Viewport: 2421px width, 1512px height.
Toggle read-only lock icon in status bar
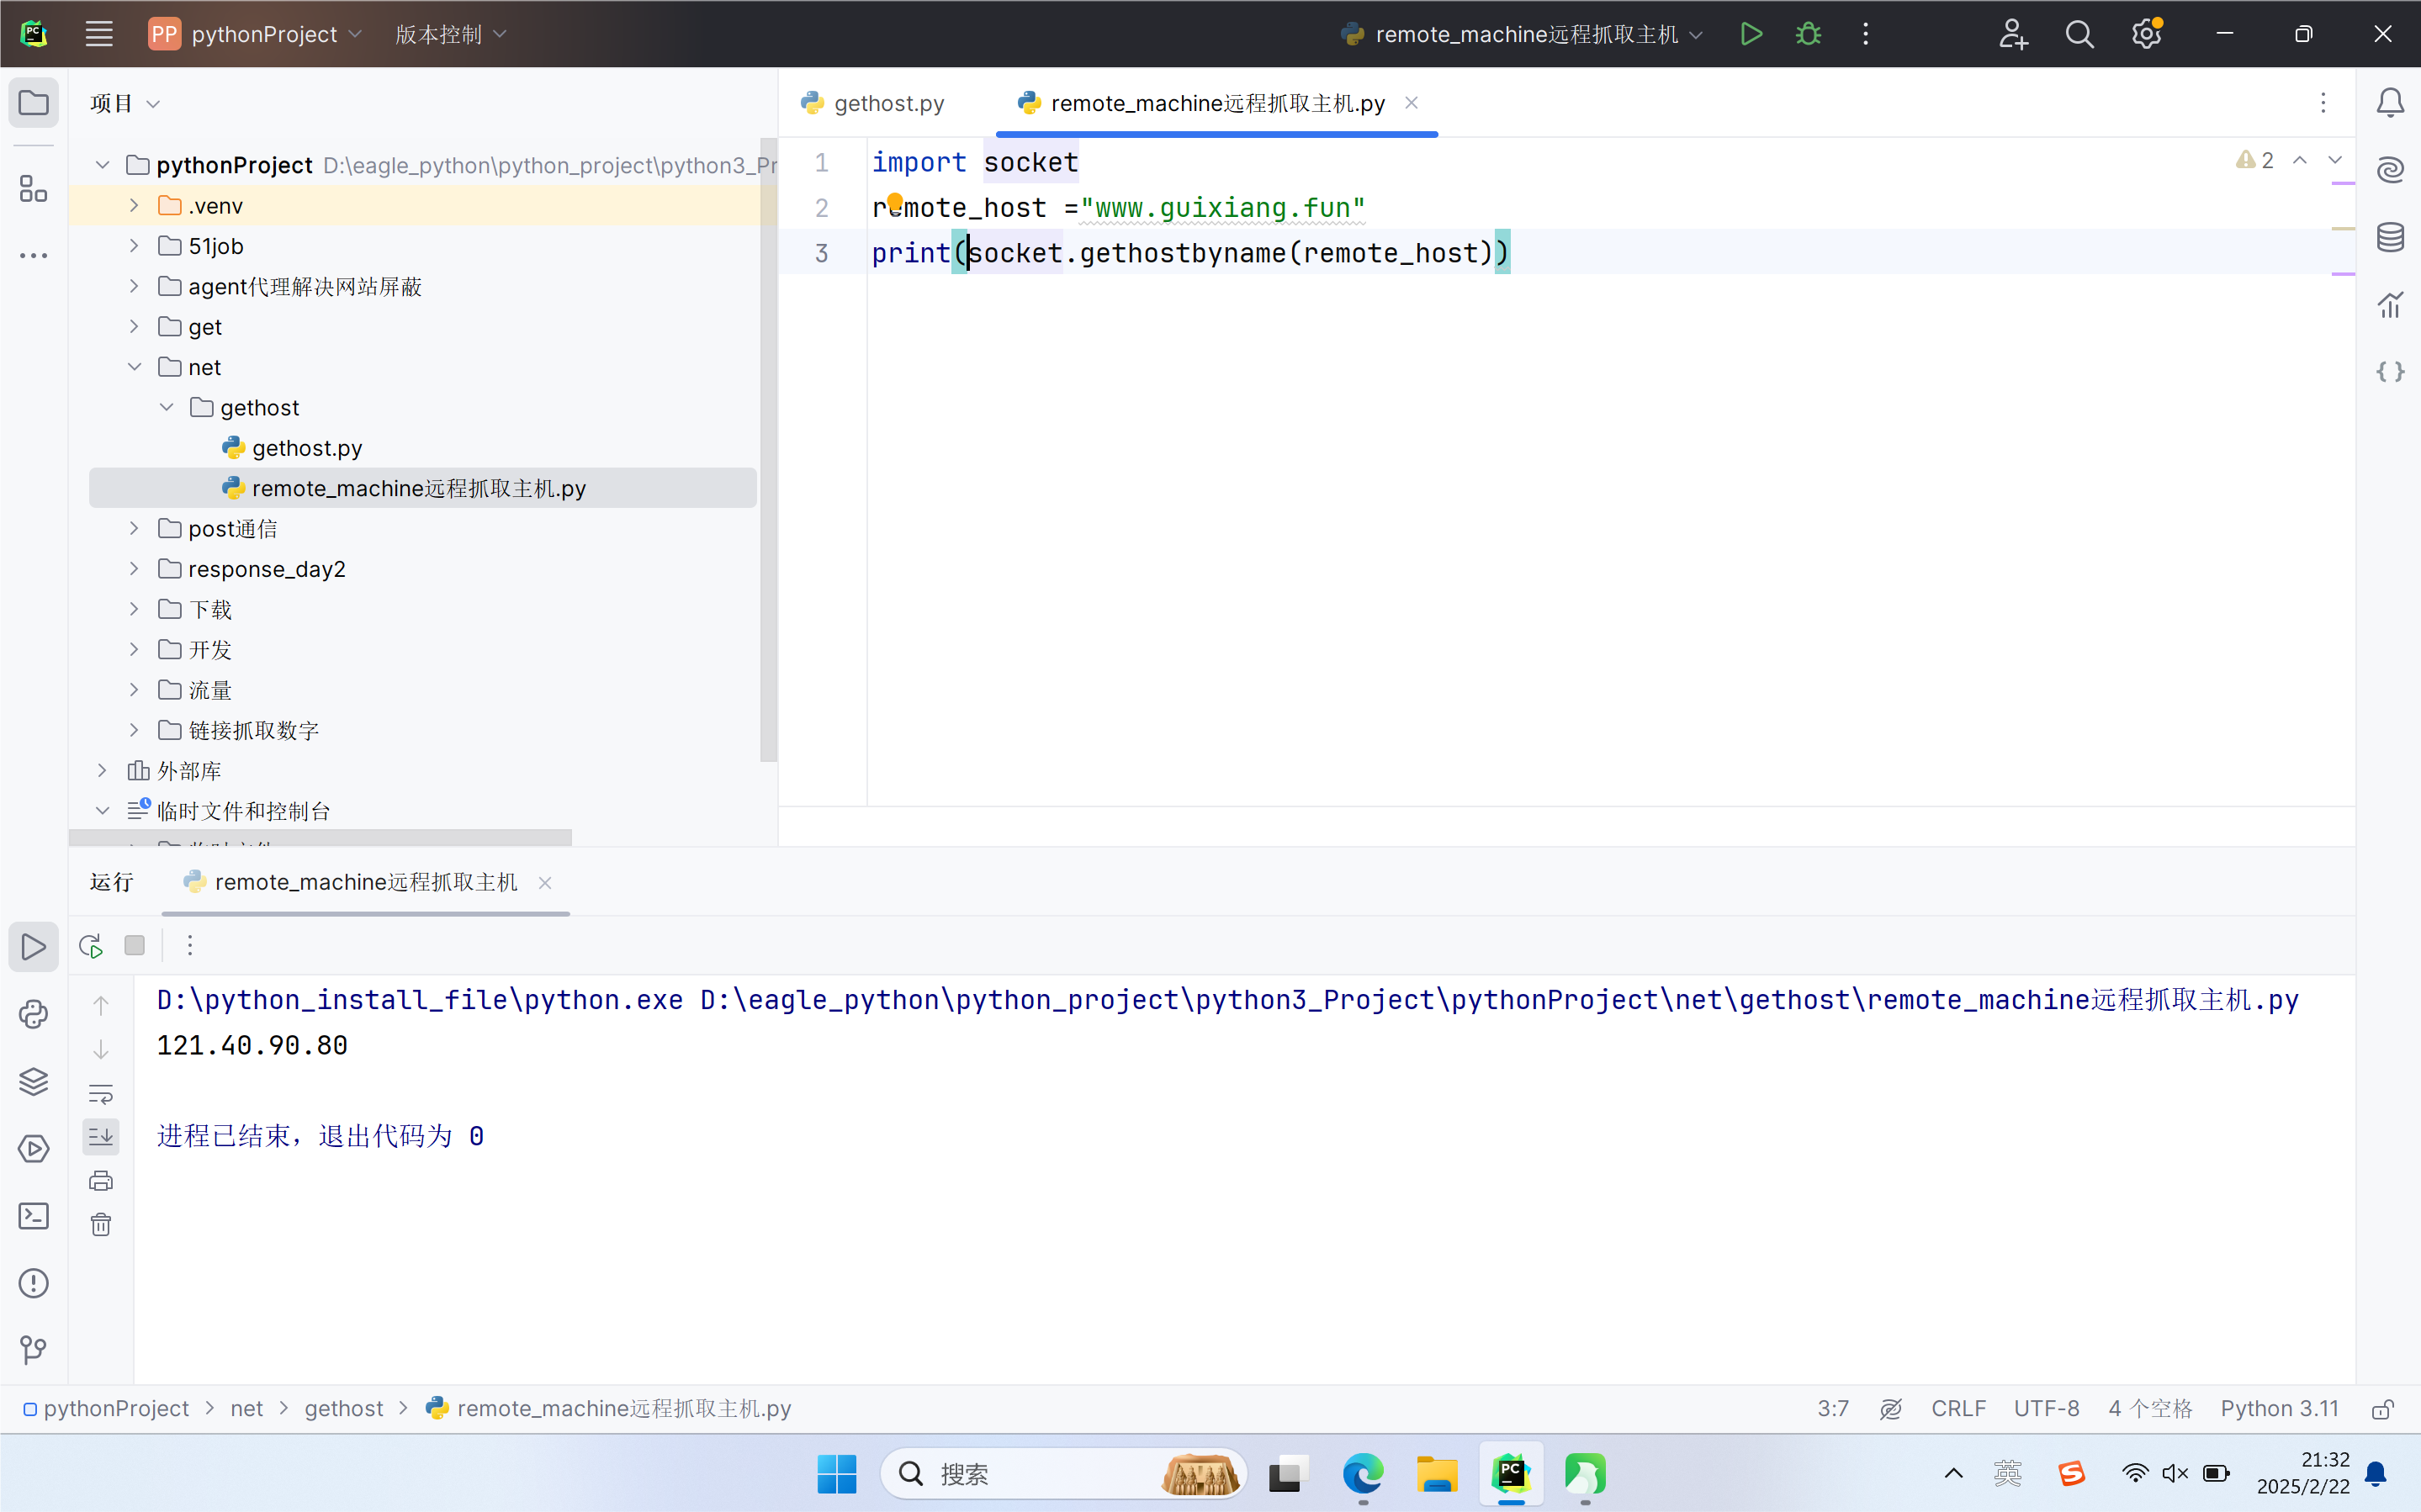point(2382,1409)
